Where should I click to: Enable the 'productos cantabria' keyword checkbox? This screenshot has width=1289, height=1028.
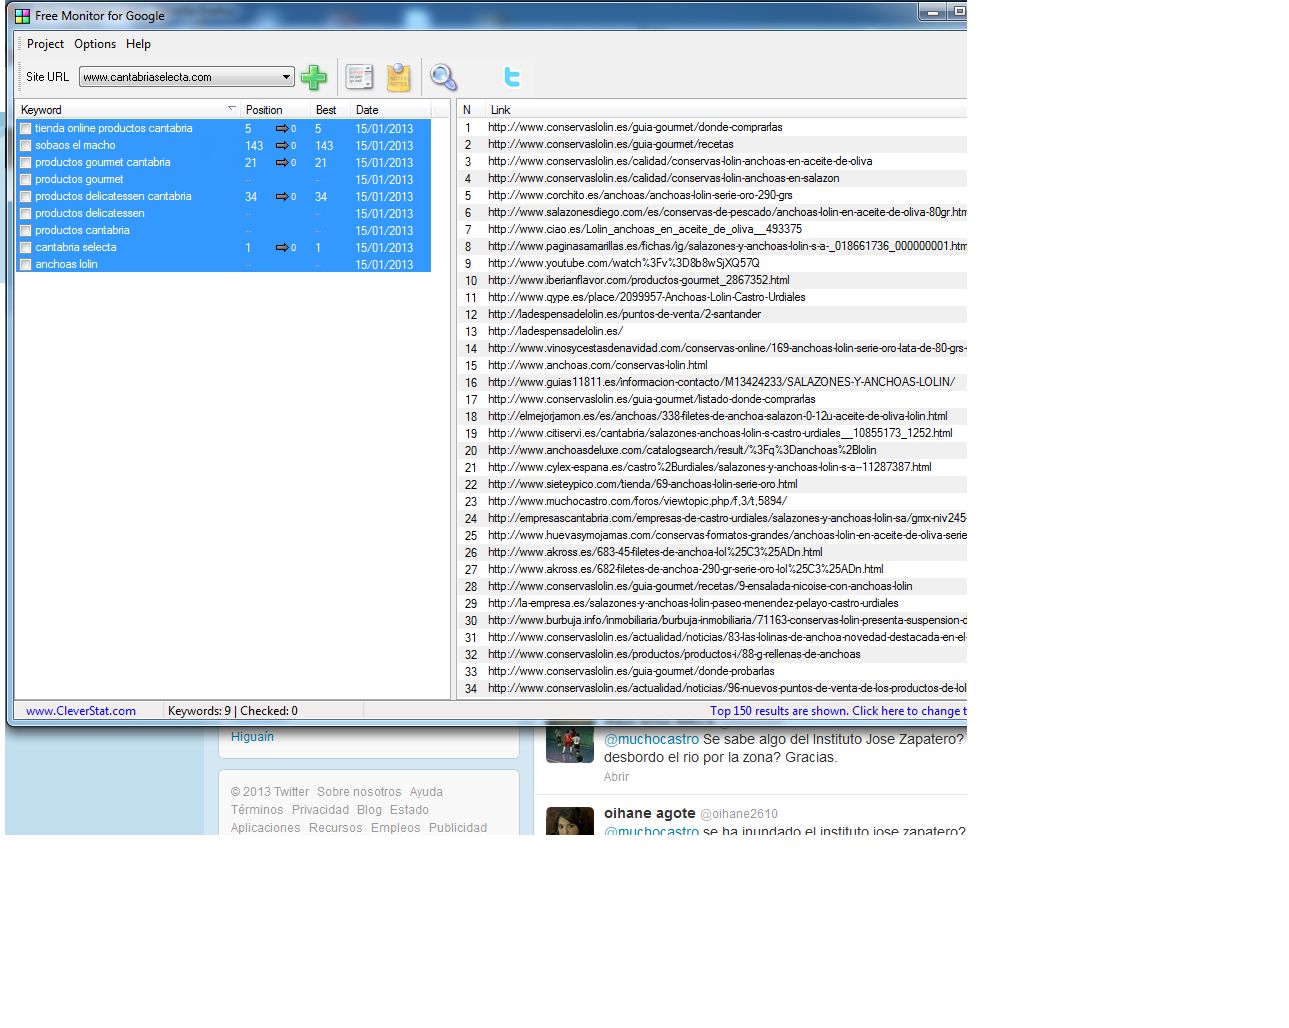click(x=26, y=230)
